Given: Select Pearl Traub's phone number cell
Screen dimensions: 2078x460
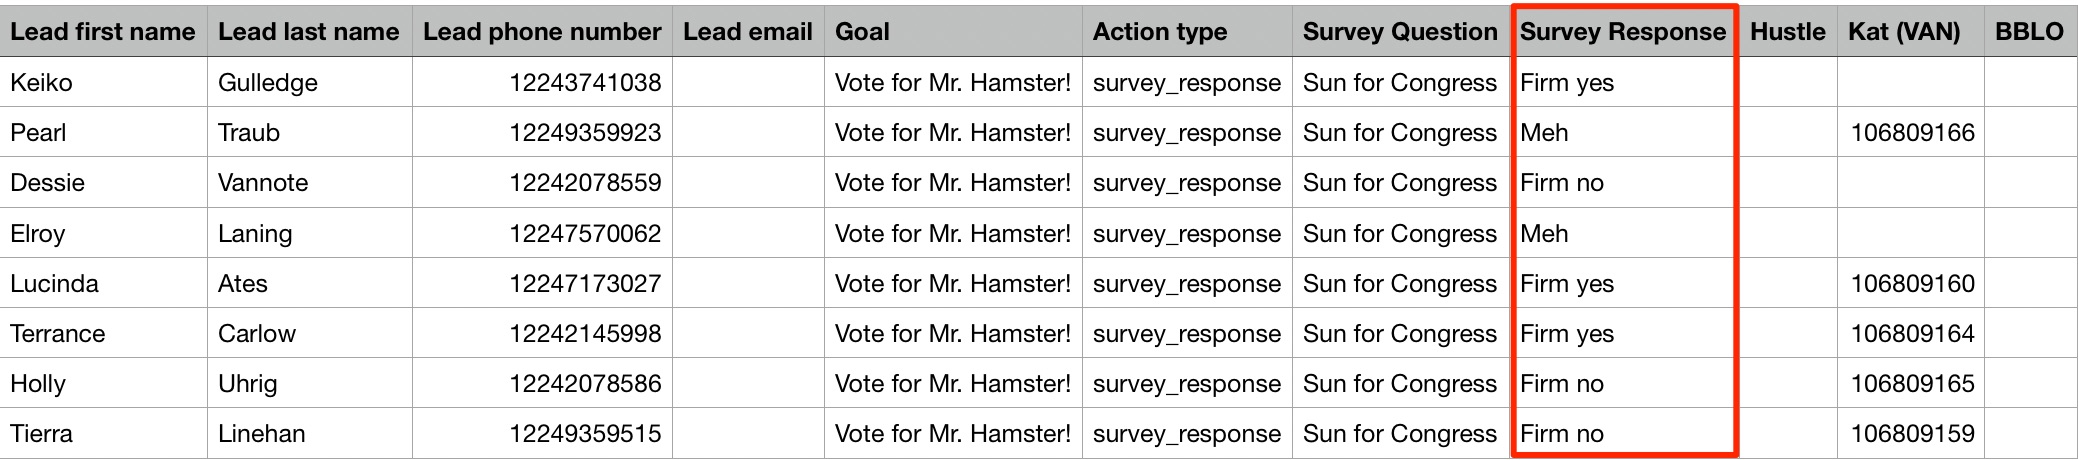Looking at the screenshot, I should [x=542, y=132].
